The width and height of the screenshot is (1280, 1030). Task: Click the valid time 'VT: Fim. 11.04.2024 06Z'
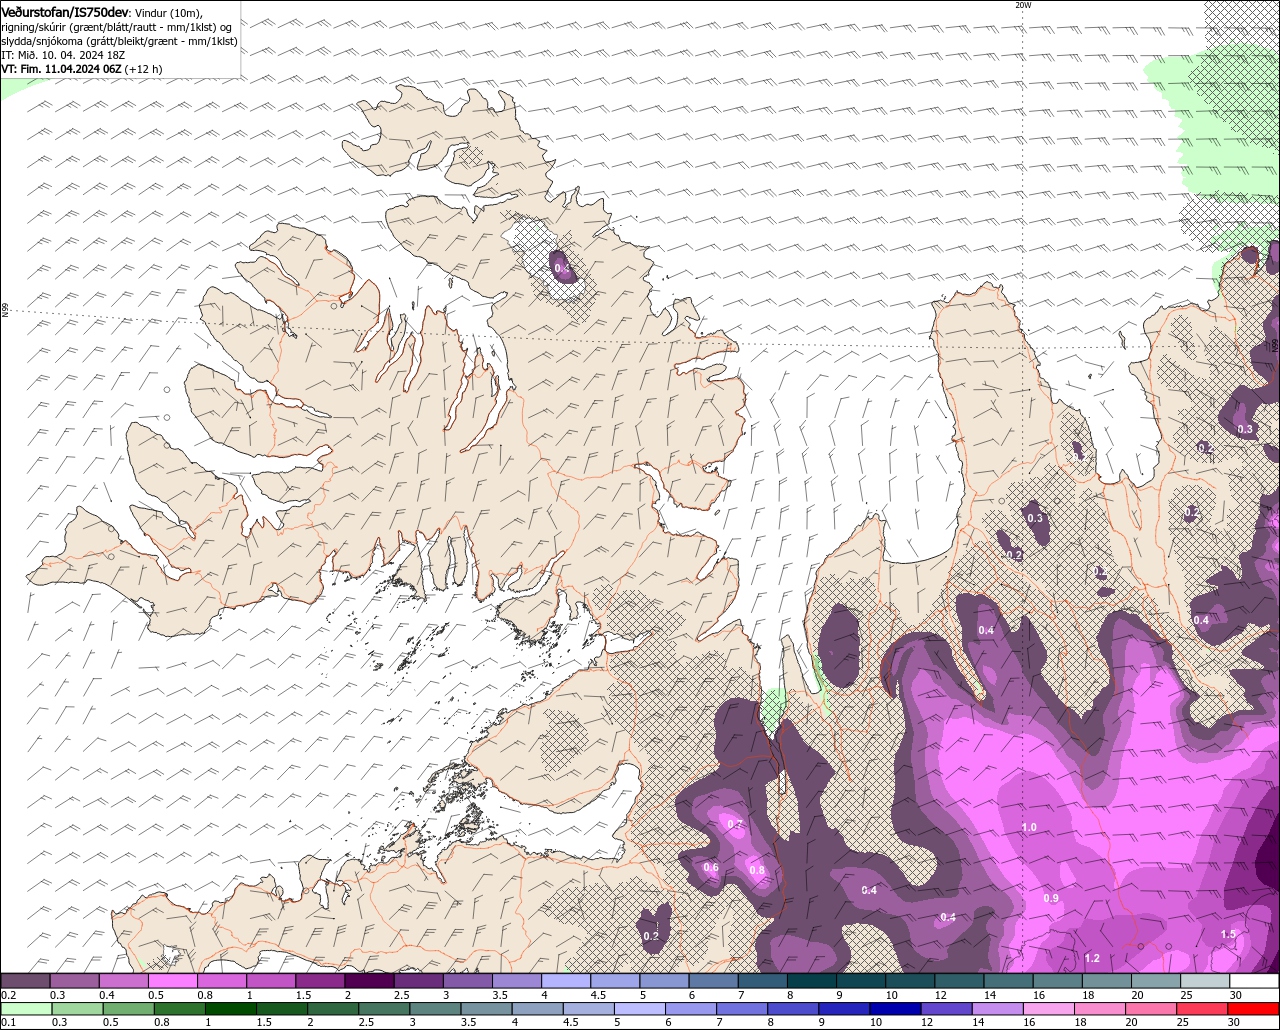(x=62, y=69)
